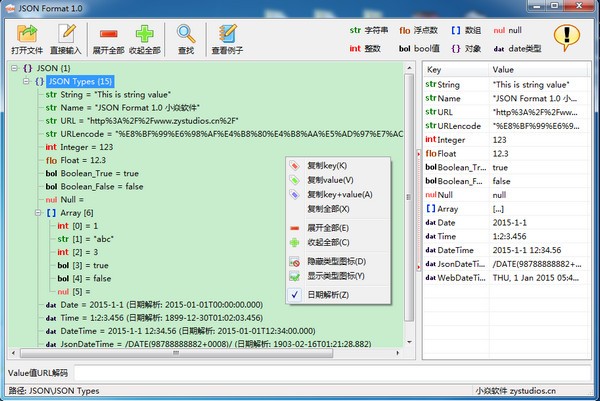Click the bol icon of Boolean_True tree row

coord(51,173)
